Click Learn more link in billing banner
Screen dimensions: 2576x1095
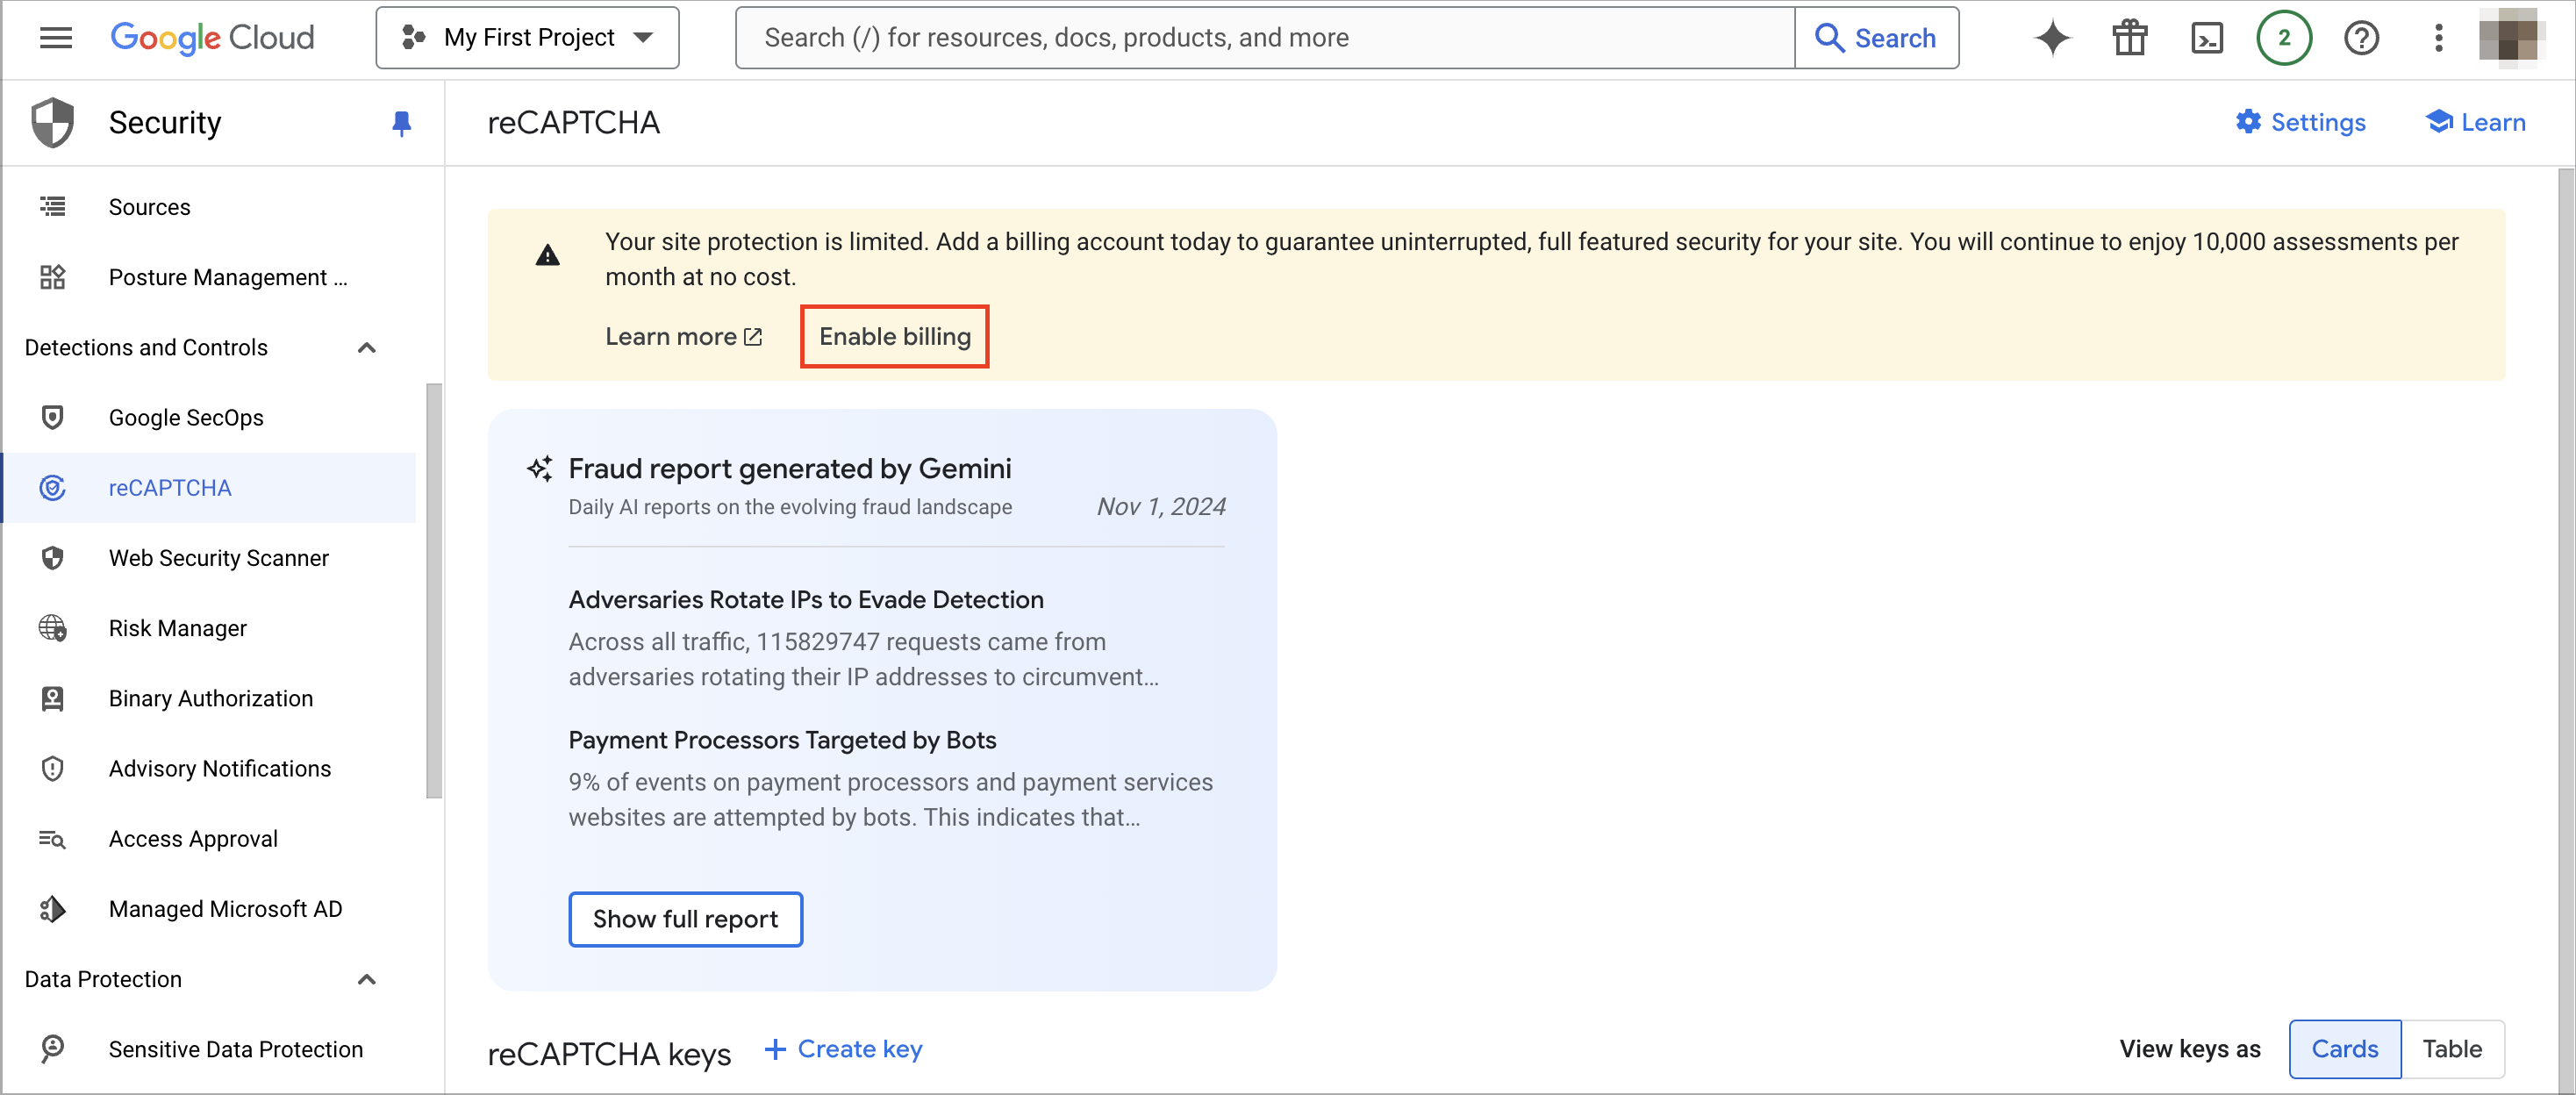(684, 336)
